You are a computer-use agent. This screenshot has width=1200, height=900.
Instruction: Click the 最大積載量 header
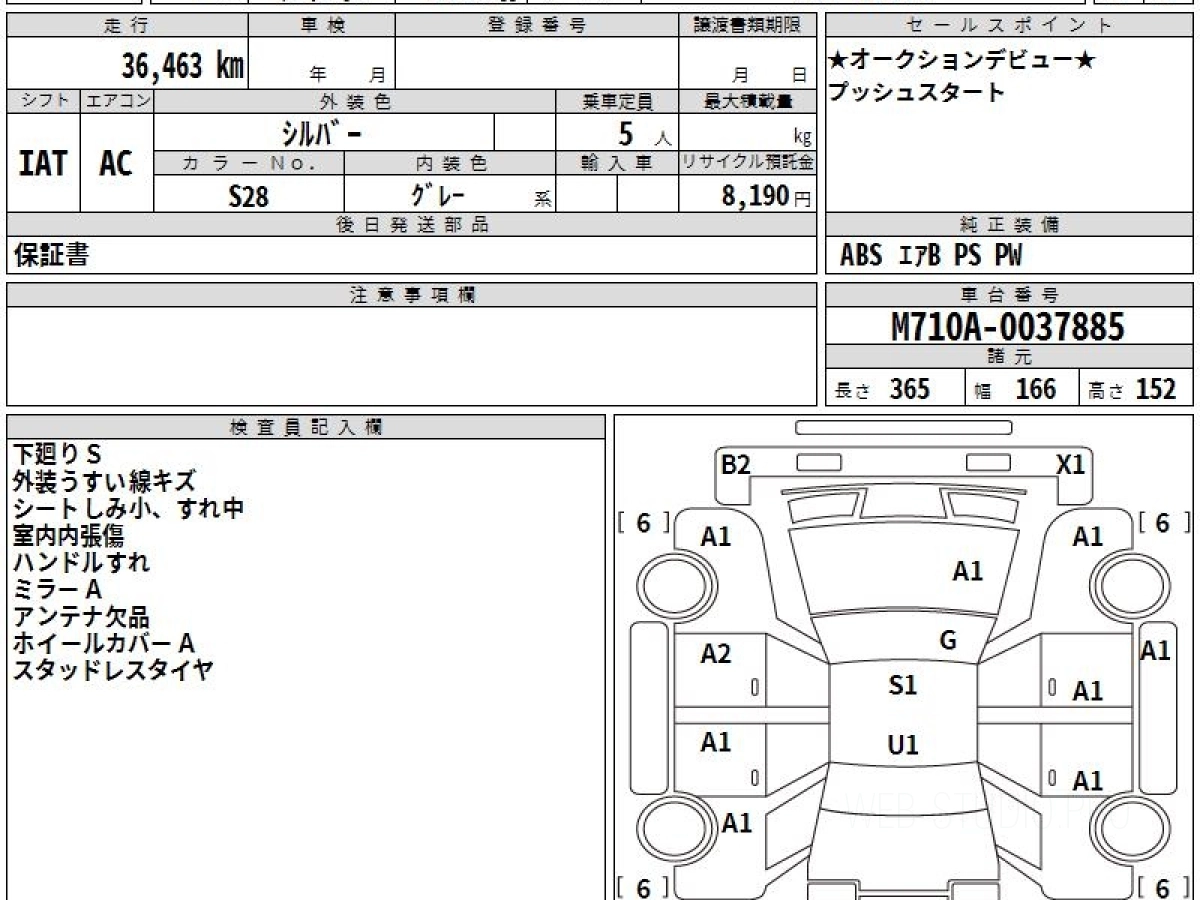(747, 101)
